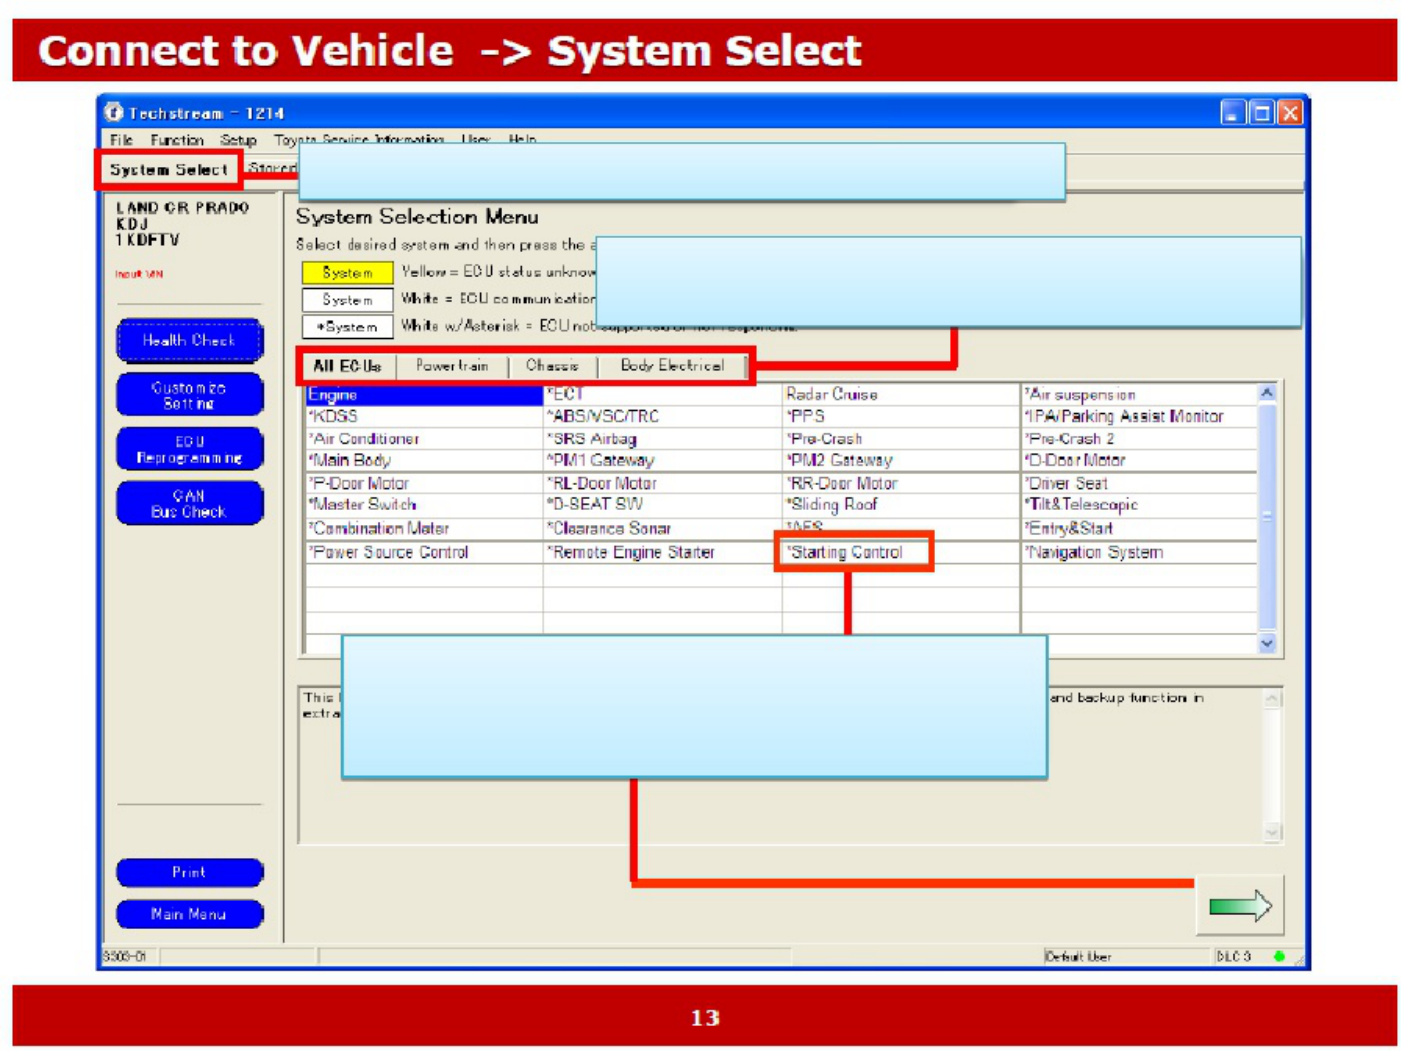
Task: Close the Techstream window
Action: pos(1290,112)
